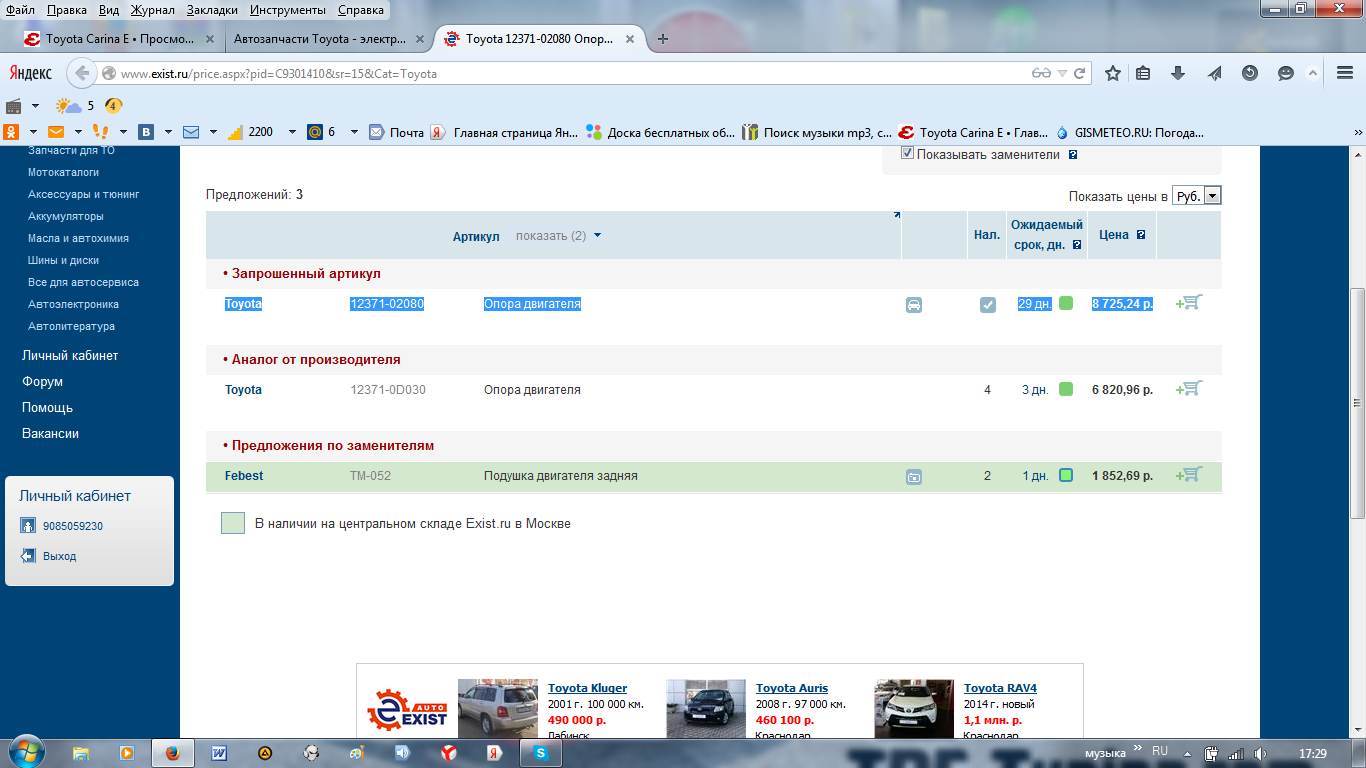This screenshot has height=768, width=1366.
Task: Click the availability checkmark for 12371-02080
Action: click(987, 305)
